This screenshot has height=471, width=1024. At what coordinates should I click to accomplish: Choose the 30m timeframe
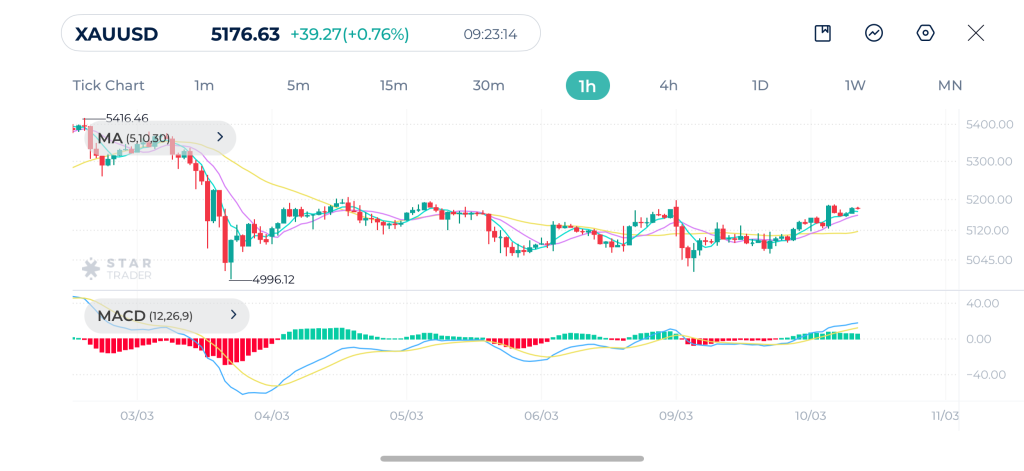[488, 85]
